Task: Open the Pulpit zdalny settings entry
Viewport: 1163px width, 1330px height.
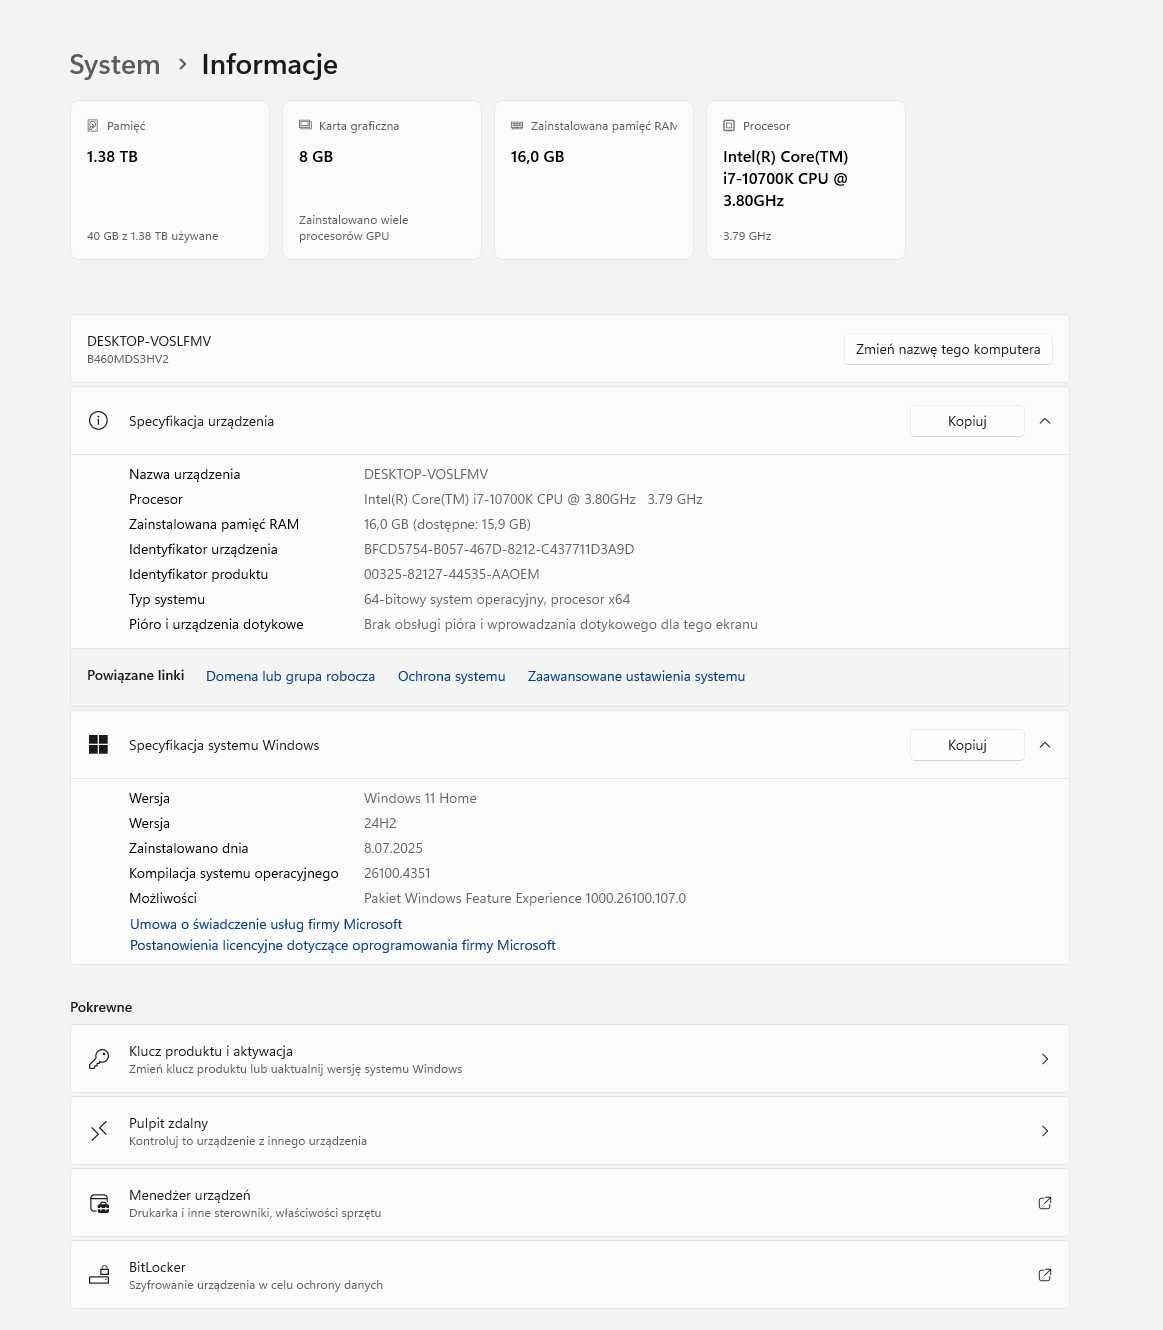Action: 570,1131
